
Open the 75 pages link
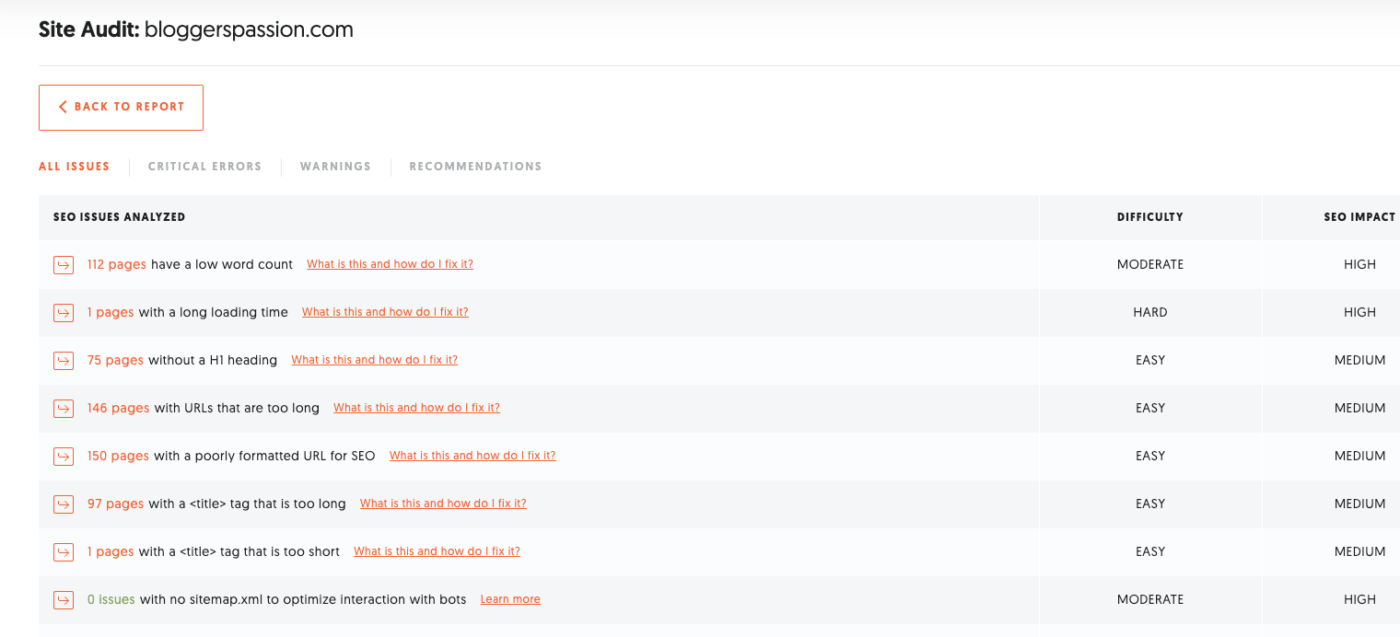click(x=115, y=360)
